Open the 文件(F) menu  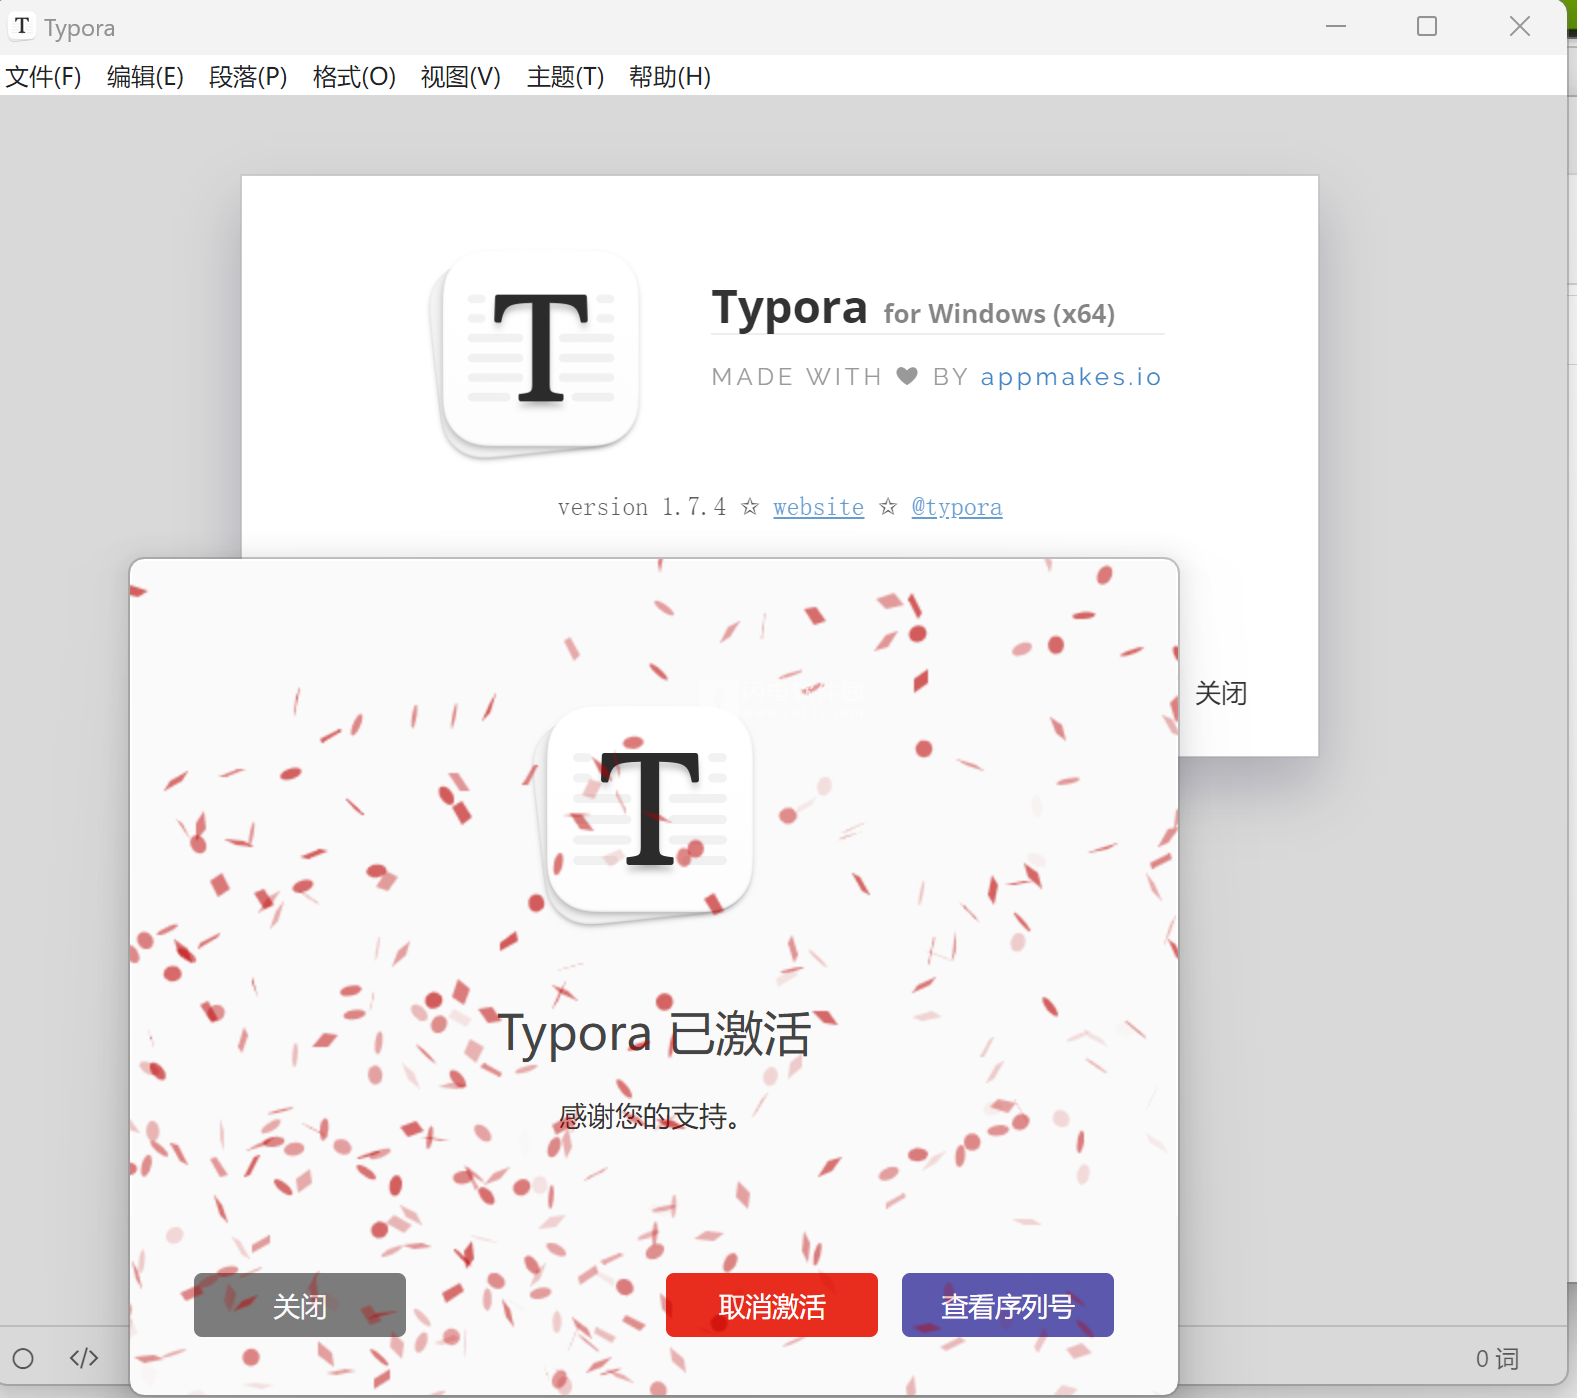point(43,77)
